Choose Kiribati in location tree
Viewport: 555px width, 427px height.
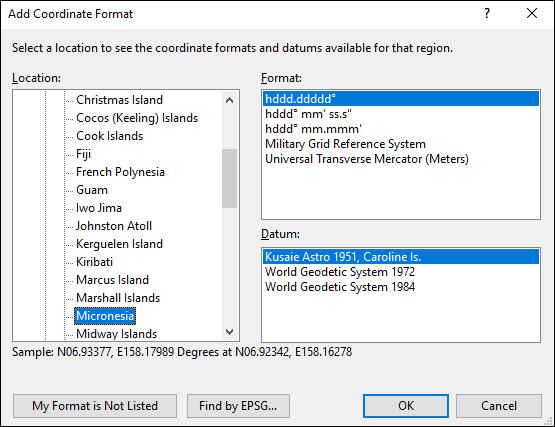tap(94, 262)
